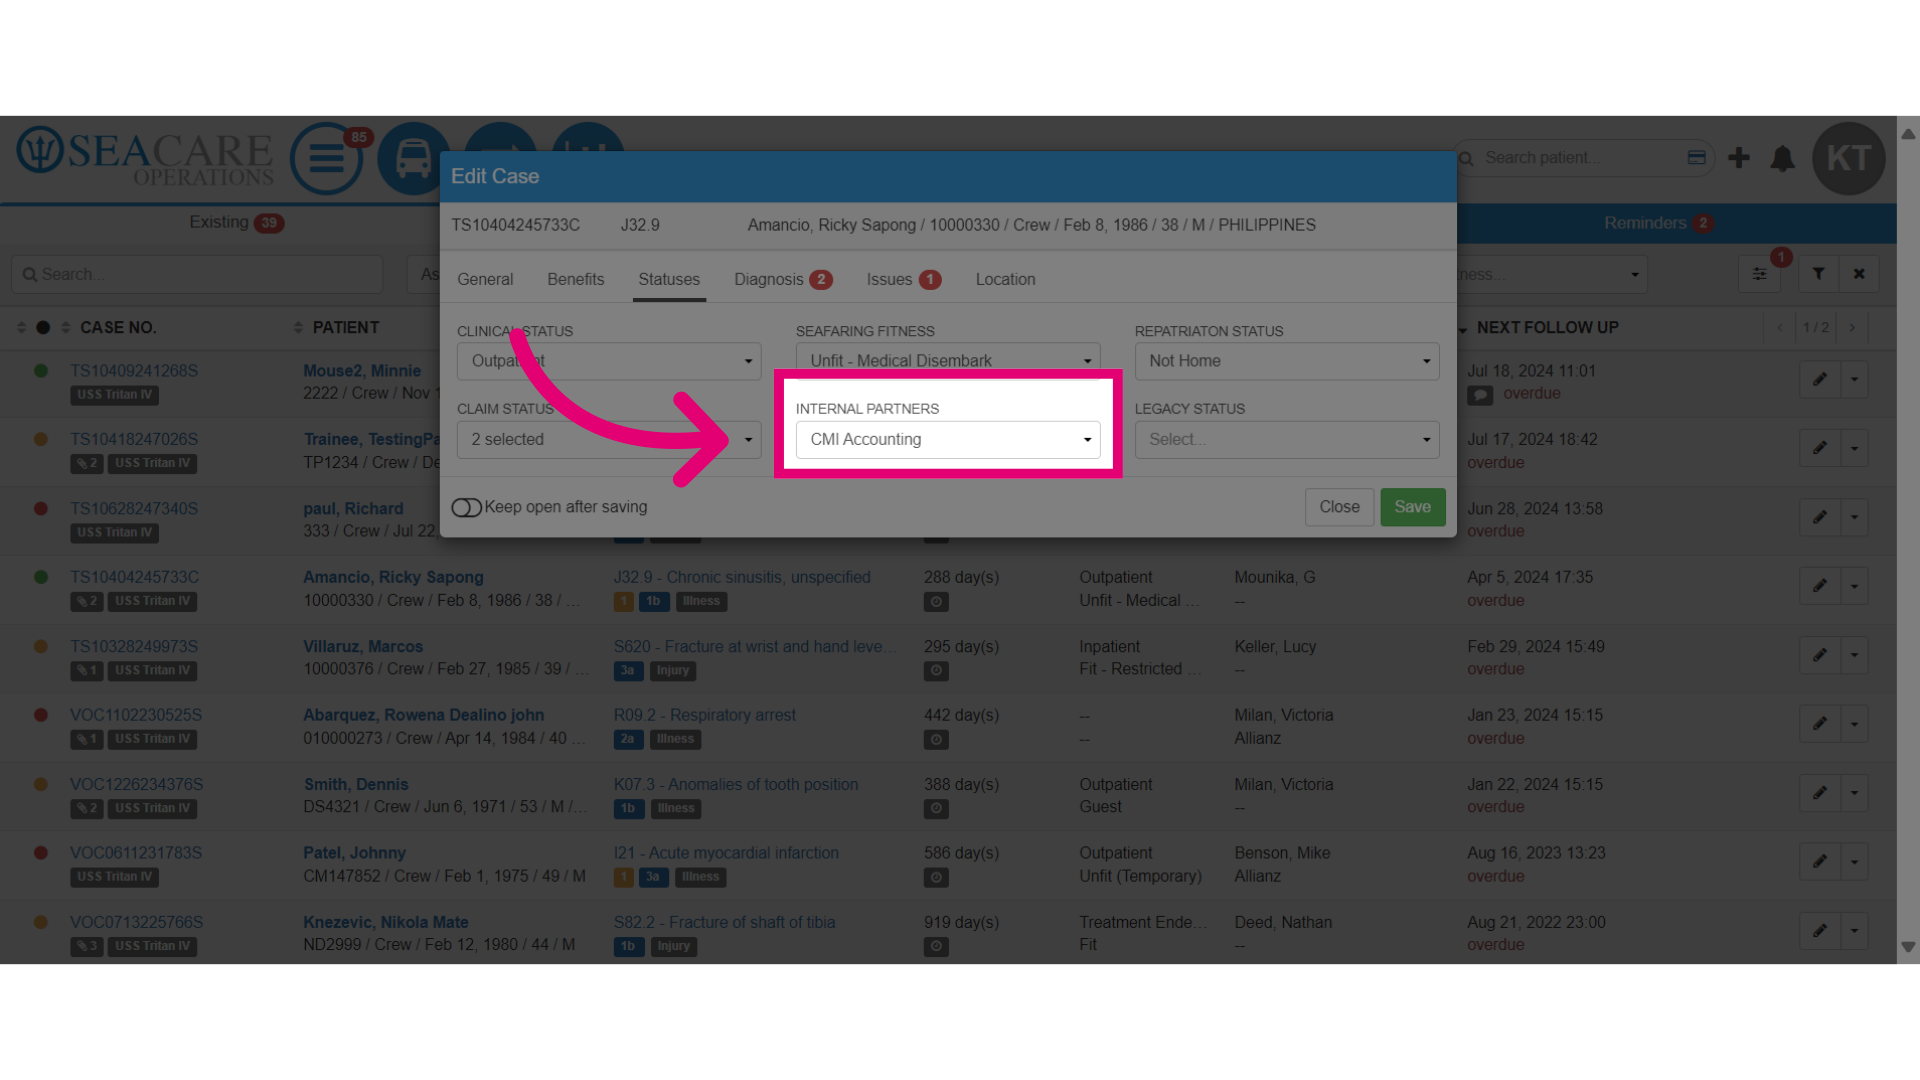The width and height of the screenshot is (1920, 1080).
Task: Open patient link Abarquez, Rowena Dealino john
Action: 423,716
